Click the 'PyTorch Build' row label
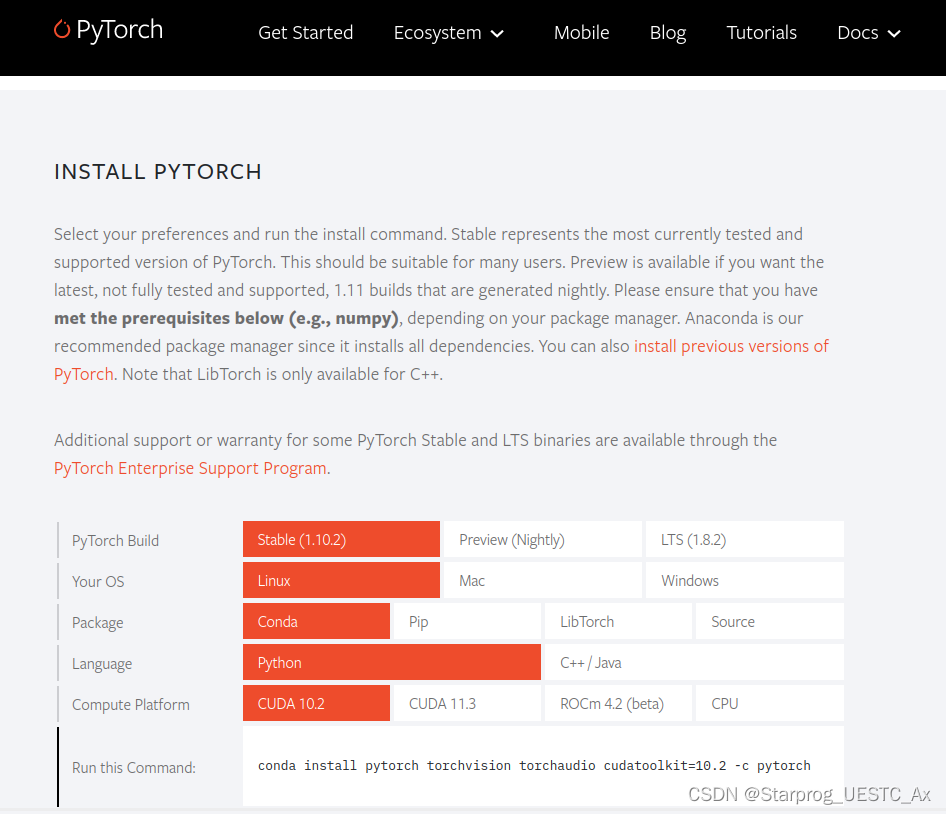Image resolution: width=946 pixels, height=814 pixels. click(115, 540)
